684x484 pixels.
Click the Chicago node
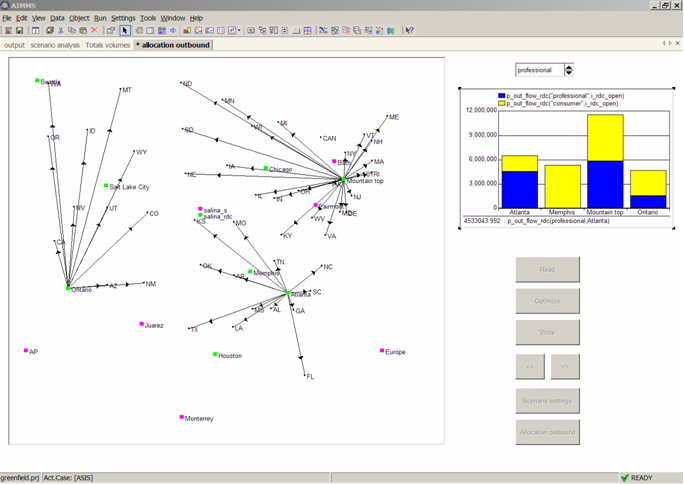coord(266,168)
